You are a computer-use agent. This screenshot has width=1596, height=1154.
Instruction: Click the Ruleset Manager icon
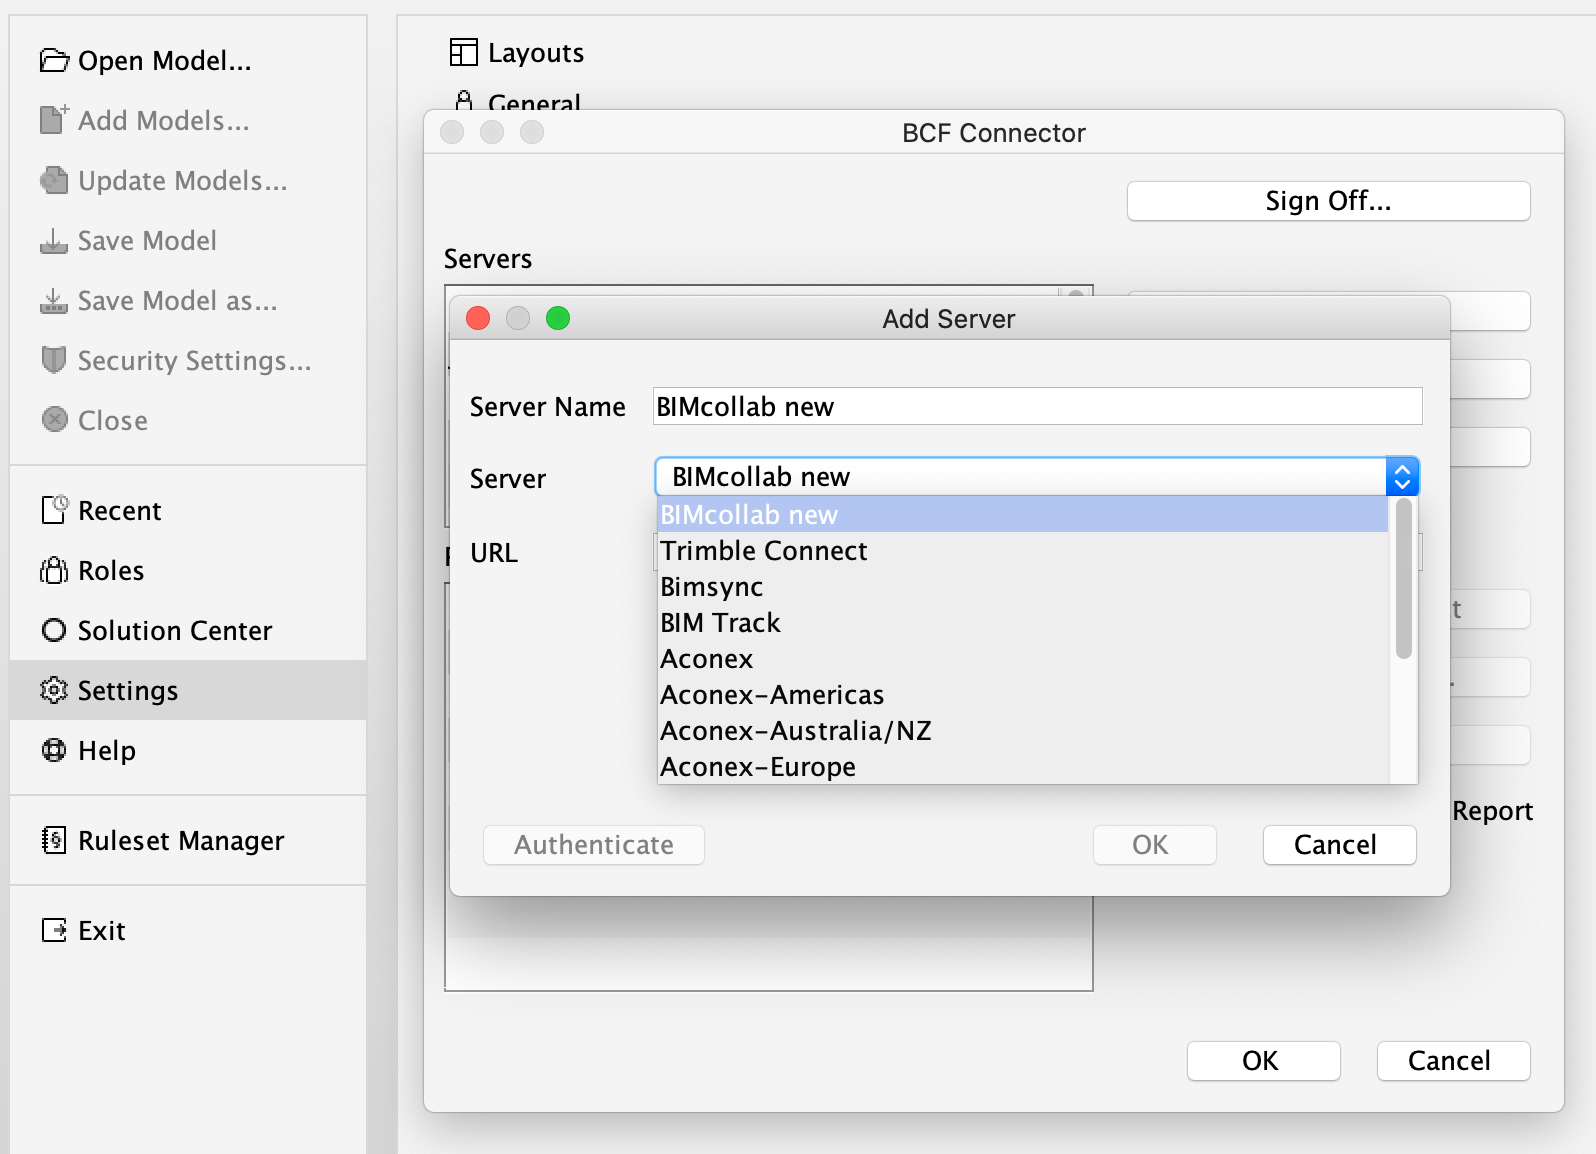pos(54,840)
